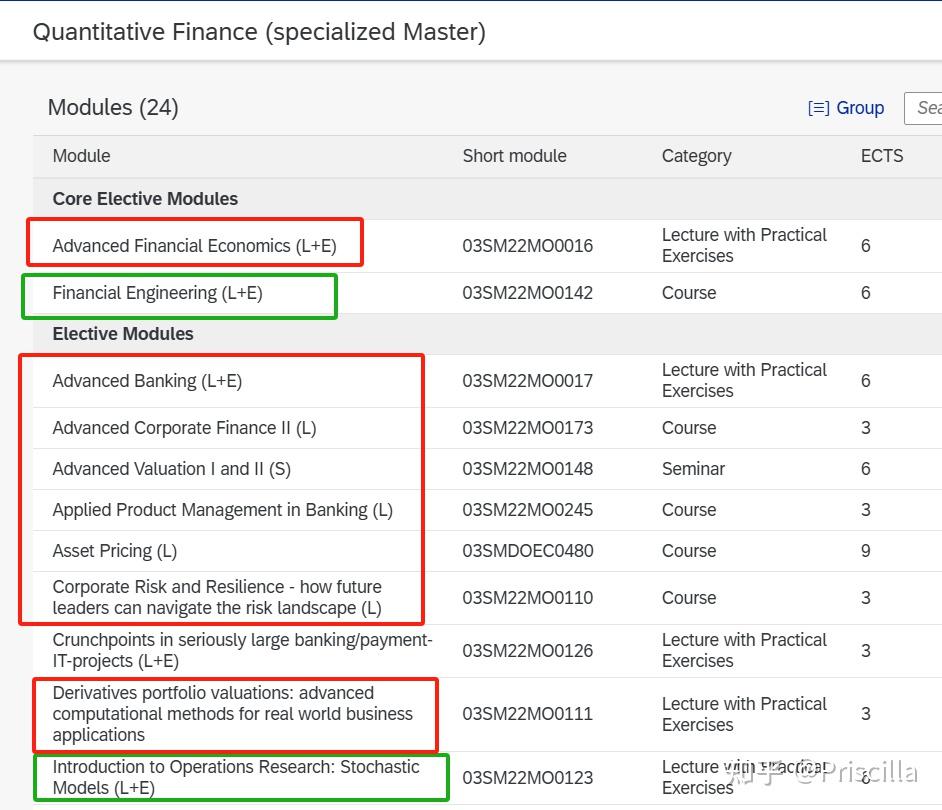Open Advanced Financial Economics (L+E) module
This screenshot has height=810, width=942.
tap(194, 246)
